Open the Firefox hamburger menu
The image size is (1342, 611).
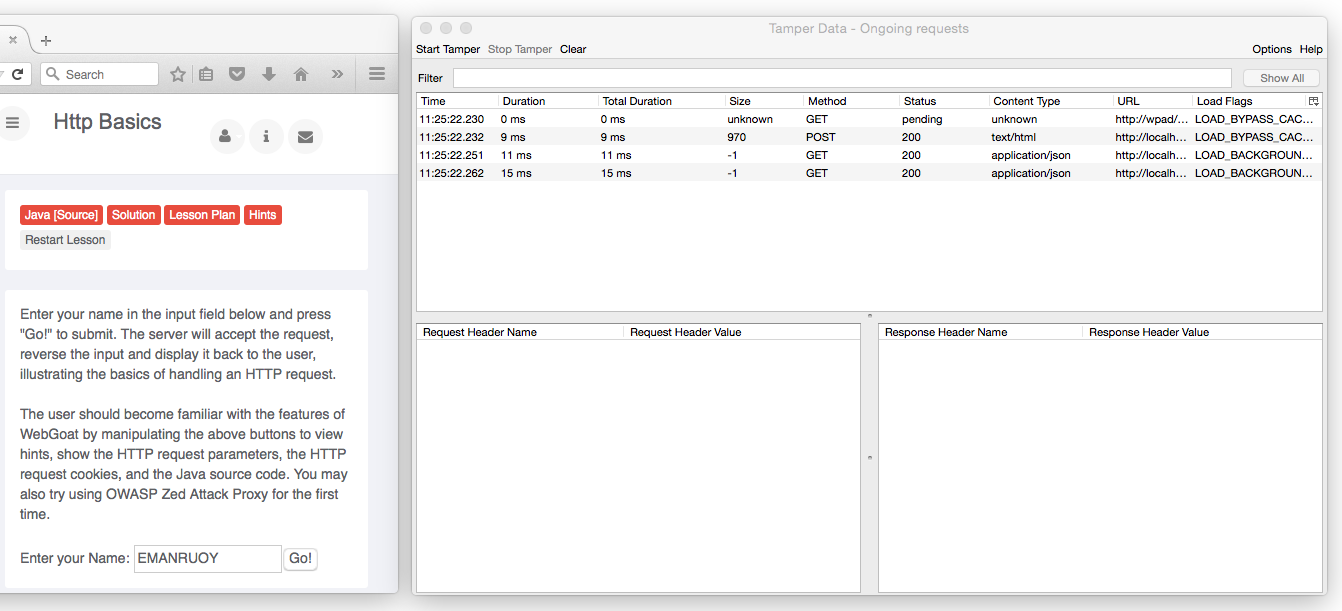pos(377,74)
